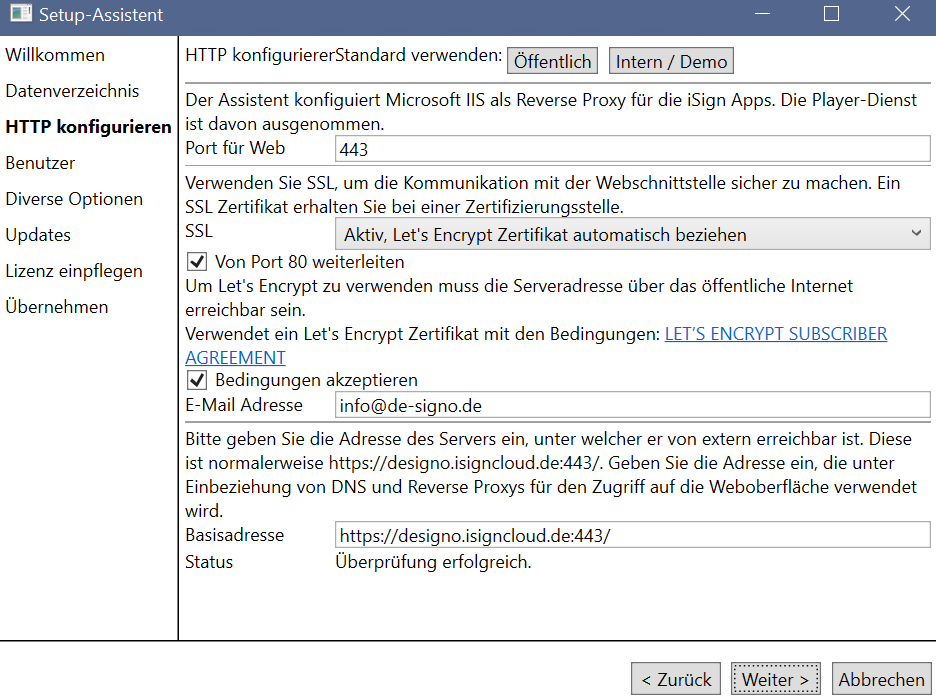Edit the Basisadresse field
The image size is (936, 697).
click(x=632, y=535)
